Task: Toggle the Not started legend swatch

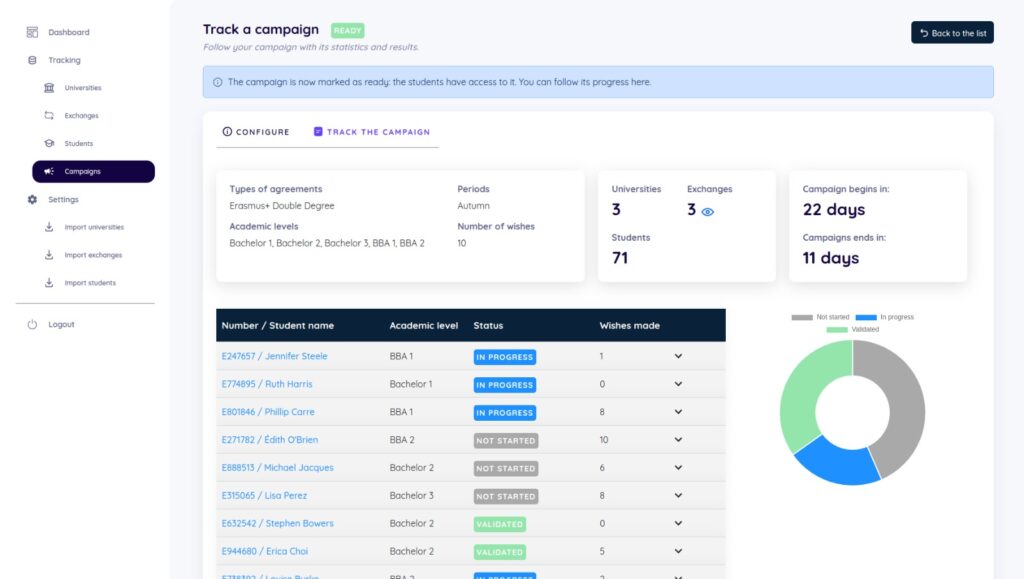Action: pyautogui.click(x=802, y=317)
